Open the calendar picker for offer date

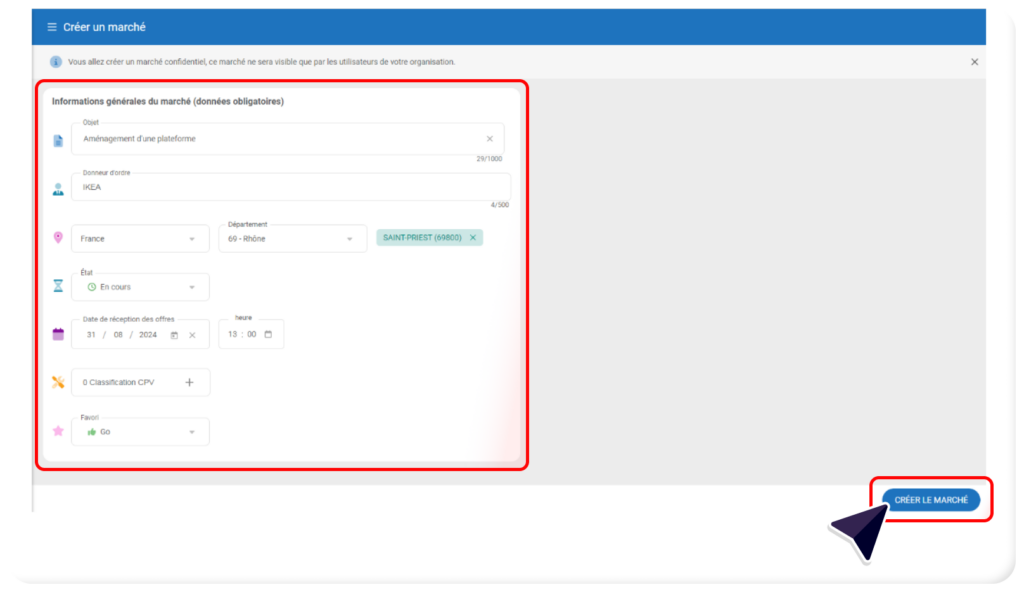coord(174,335)
